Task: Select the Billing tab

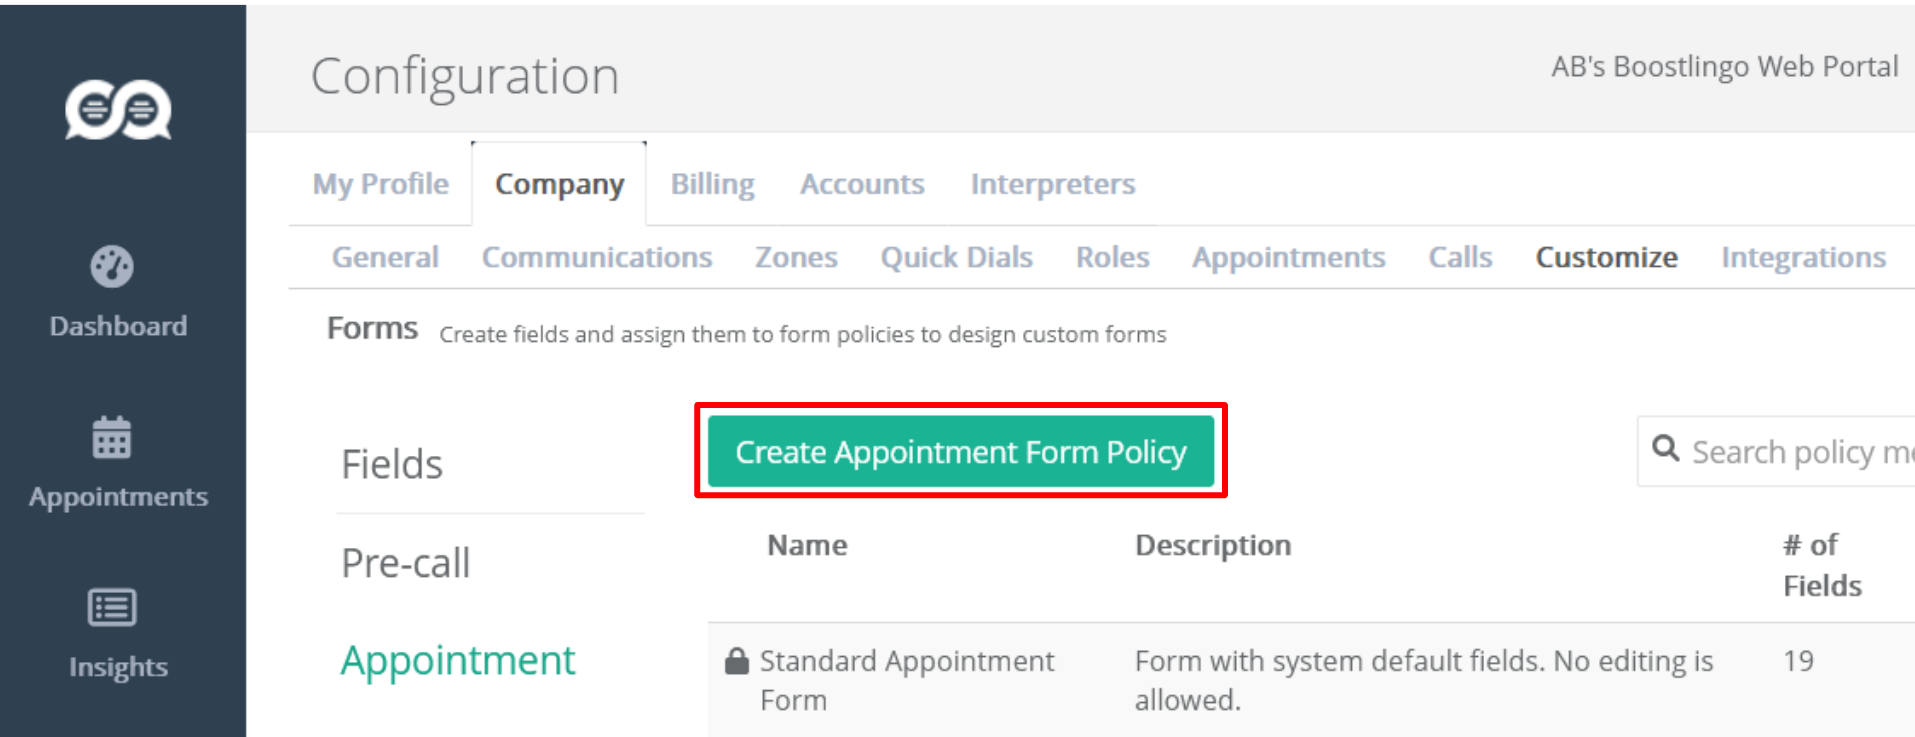Action: (712, 184)
